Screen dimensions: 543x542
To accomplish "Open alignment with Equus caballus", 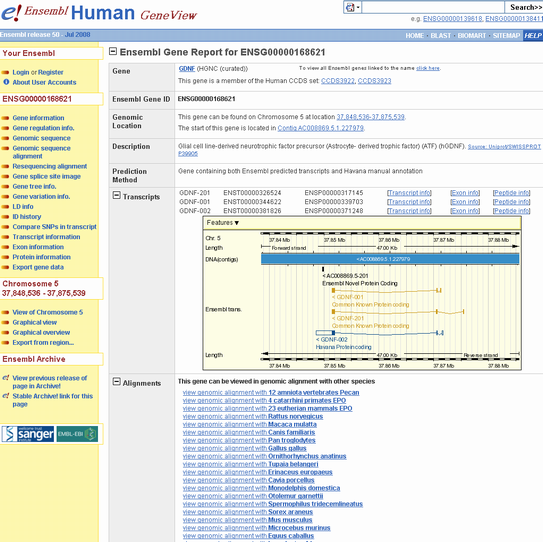I will (248, 536).
